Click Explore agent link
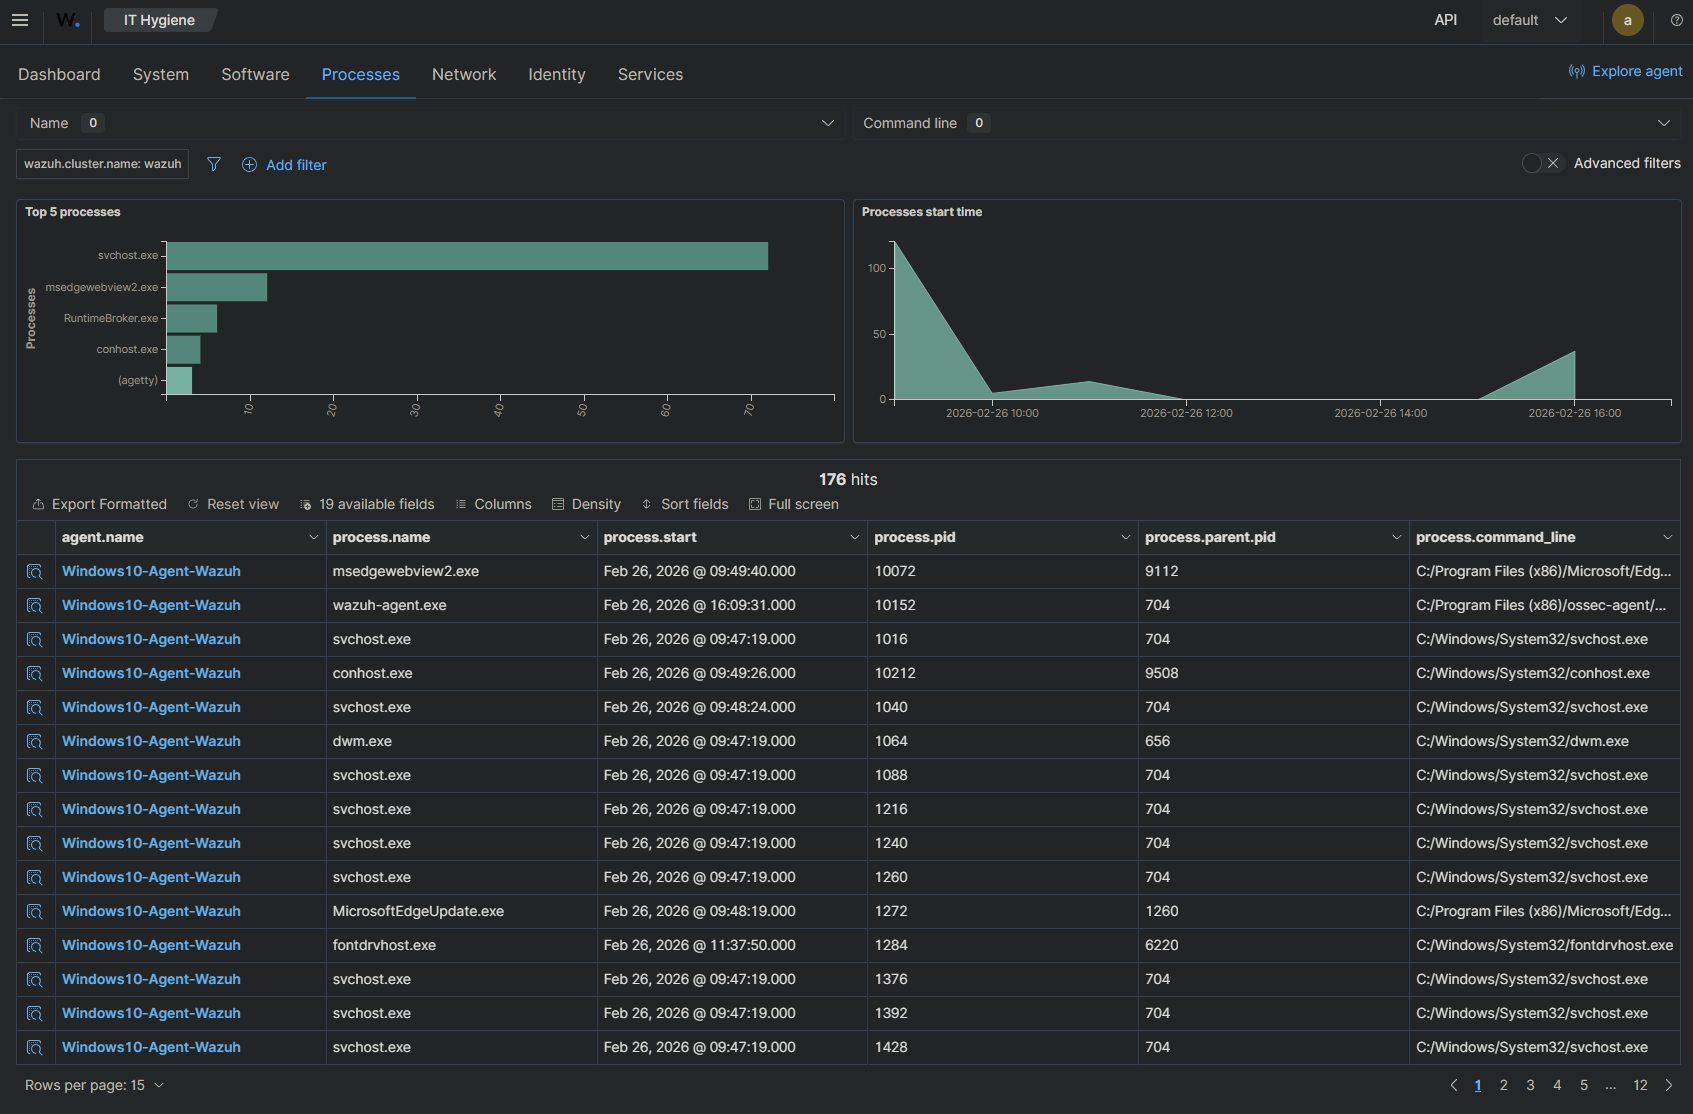The image size is (1693, 1114). pyautogui.click(x=1625, y=71)
